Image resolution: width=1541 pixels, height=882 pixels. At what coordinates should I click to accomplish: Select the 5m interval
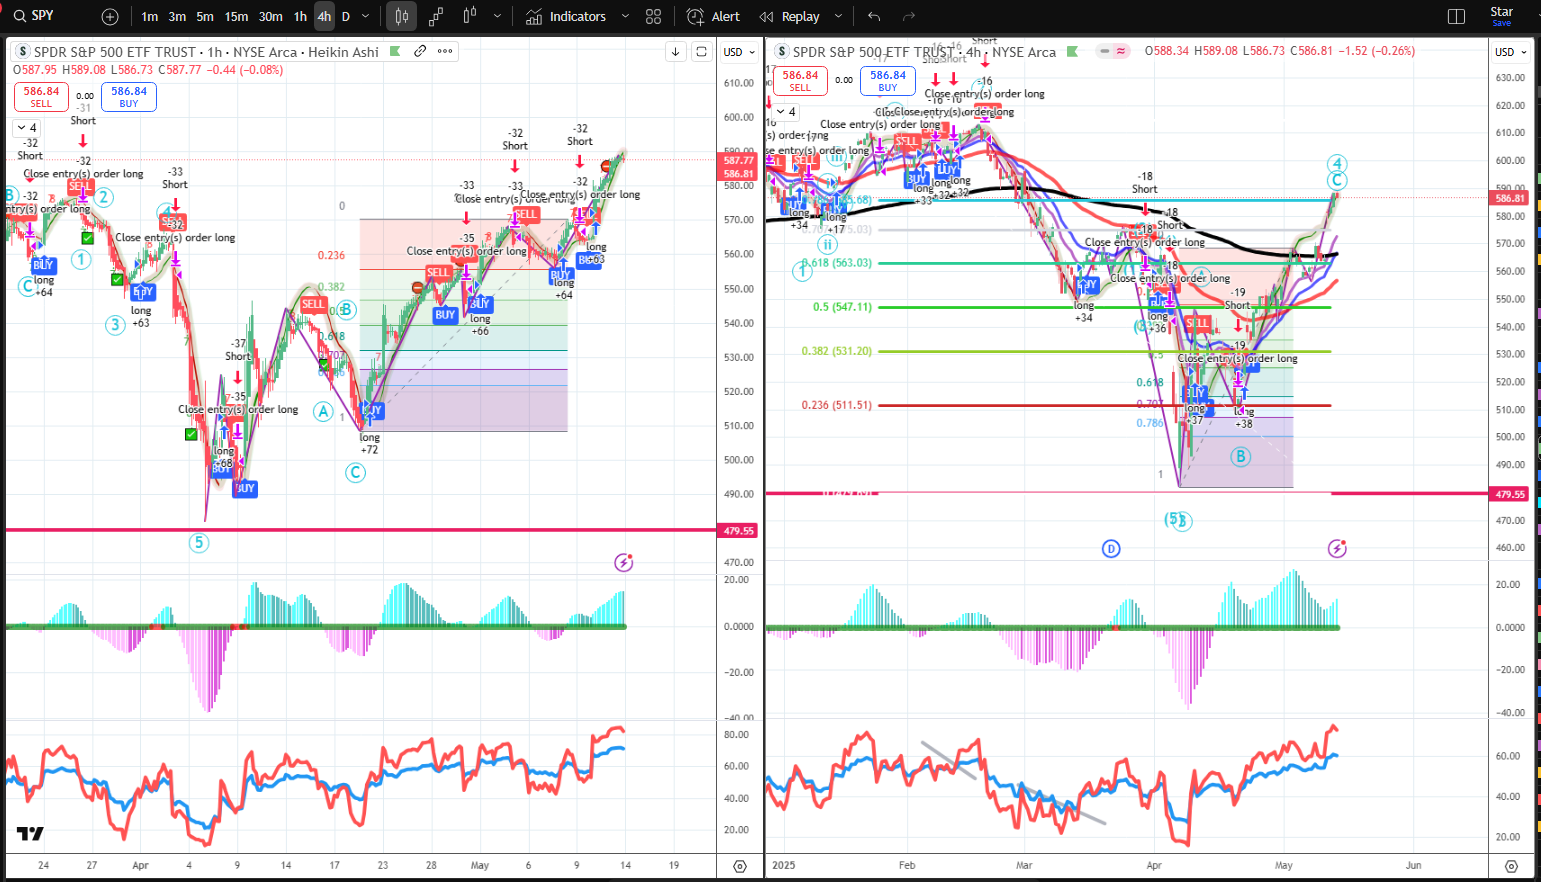[x=205, y=17]
